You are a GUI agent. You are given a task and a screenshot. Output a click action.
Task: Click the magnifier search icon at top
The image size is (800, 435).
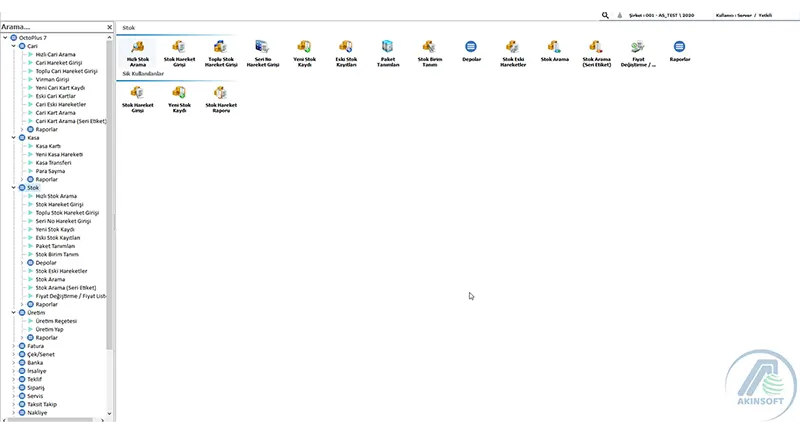(605, 16)
